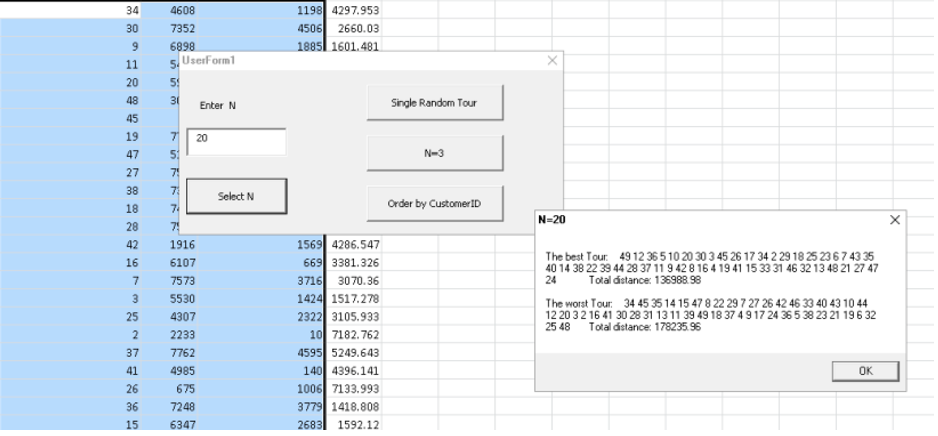The image size is (938, 436).
Task: Select the cell containing 7352
Action: click(170, 28)
